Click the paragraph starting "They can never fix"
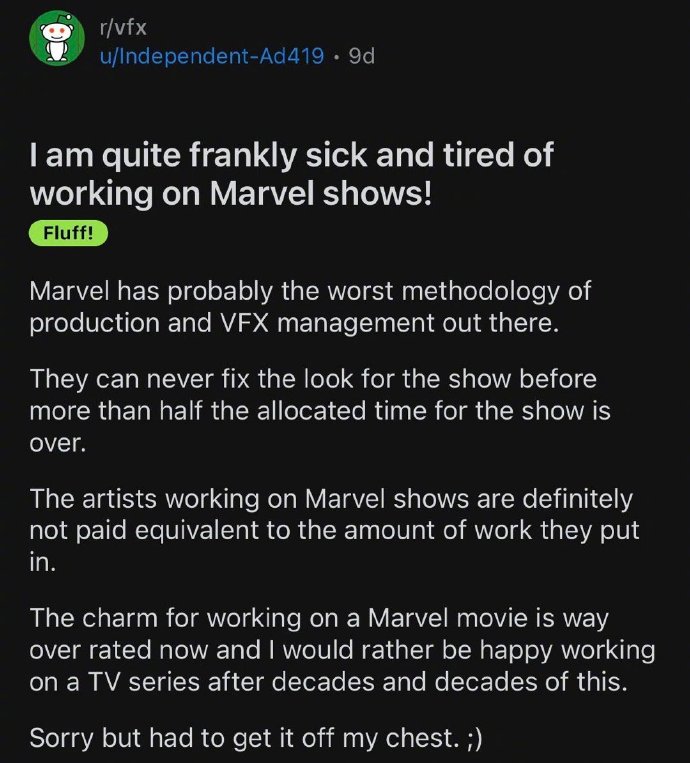 318,411
